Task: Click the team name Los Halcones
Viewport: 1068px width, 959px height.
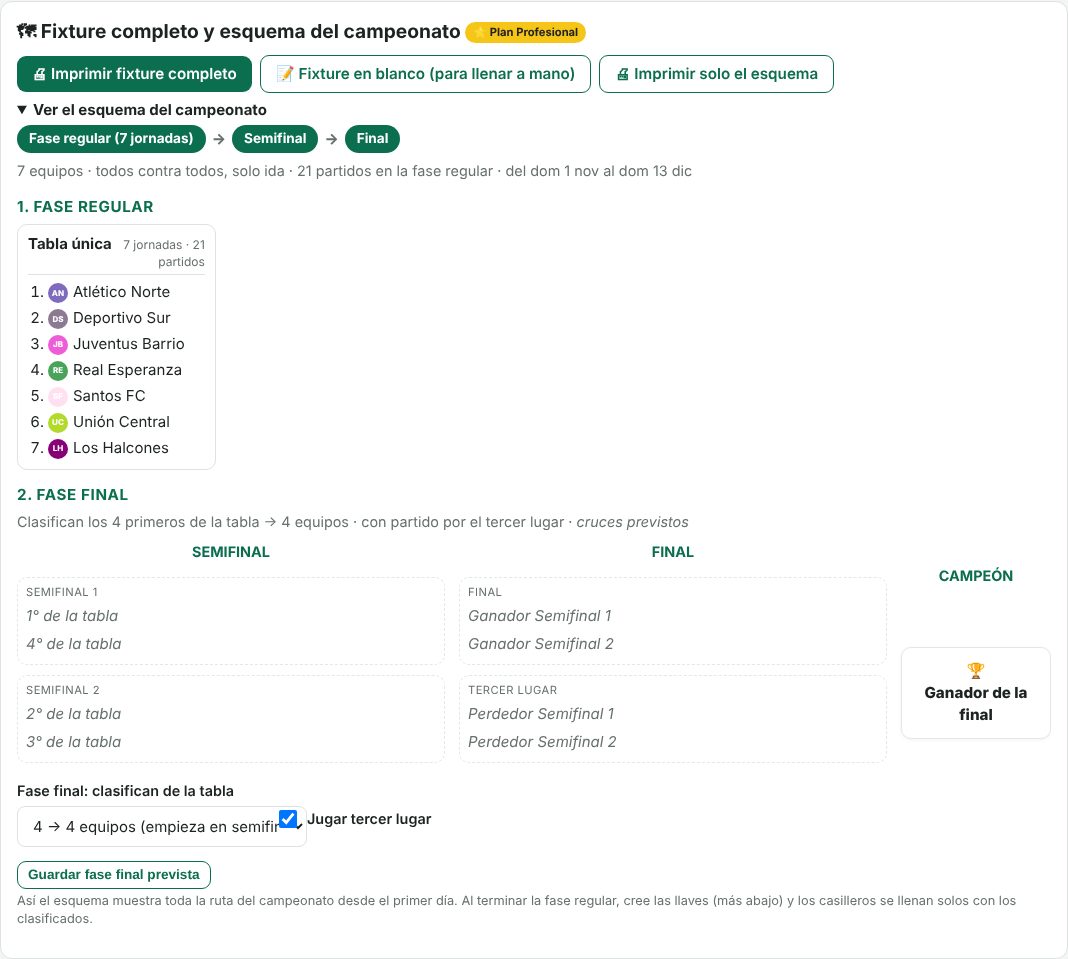Action: tap(121, 447)
